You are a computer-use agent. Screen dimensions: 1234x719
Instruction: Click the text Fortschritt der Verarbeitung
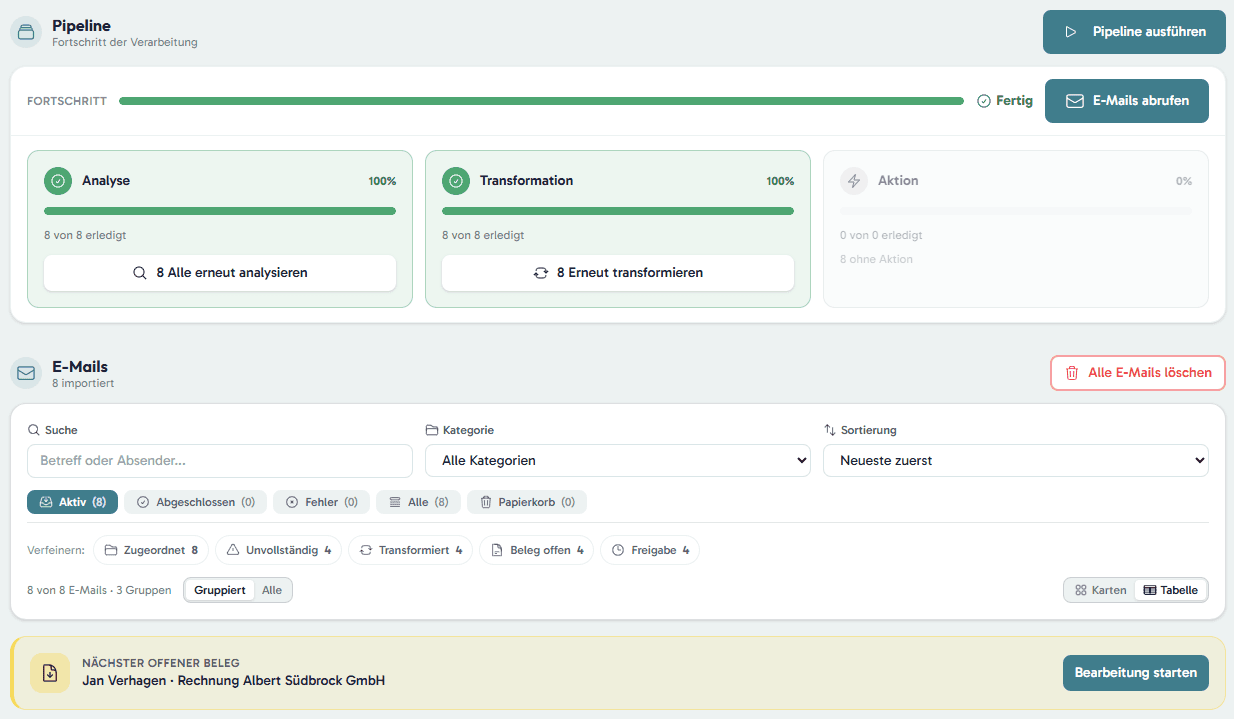125,42
